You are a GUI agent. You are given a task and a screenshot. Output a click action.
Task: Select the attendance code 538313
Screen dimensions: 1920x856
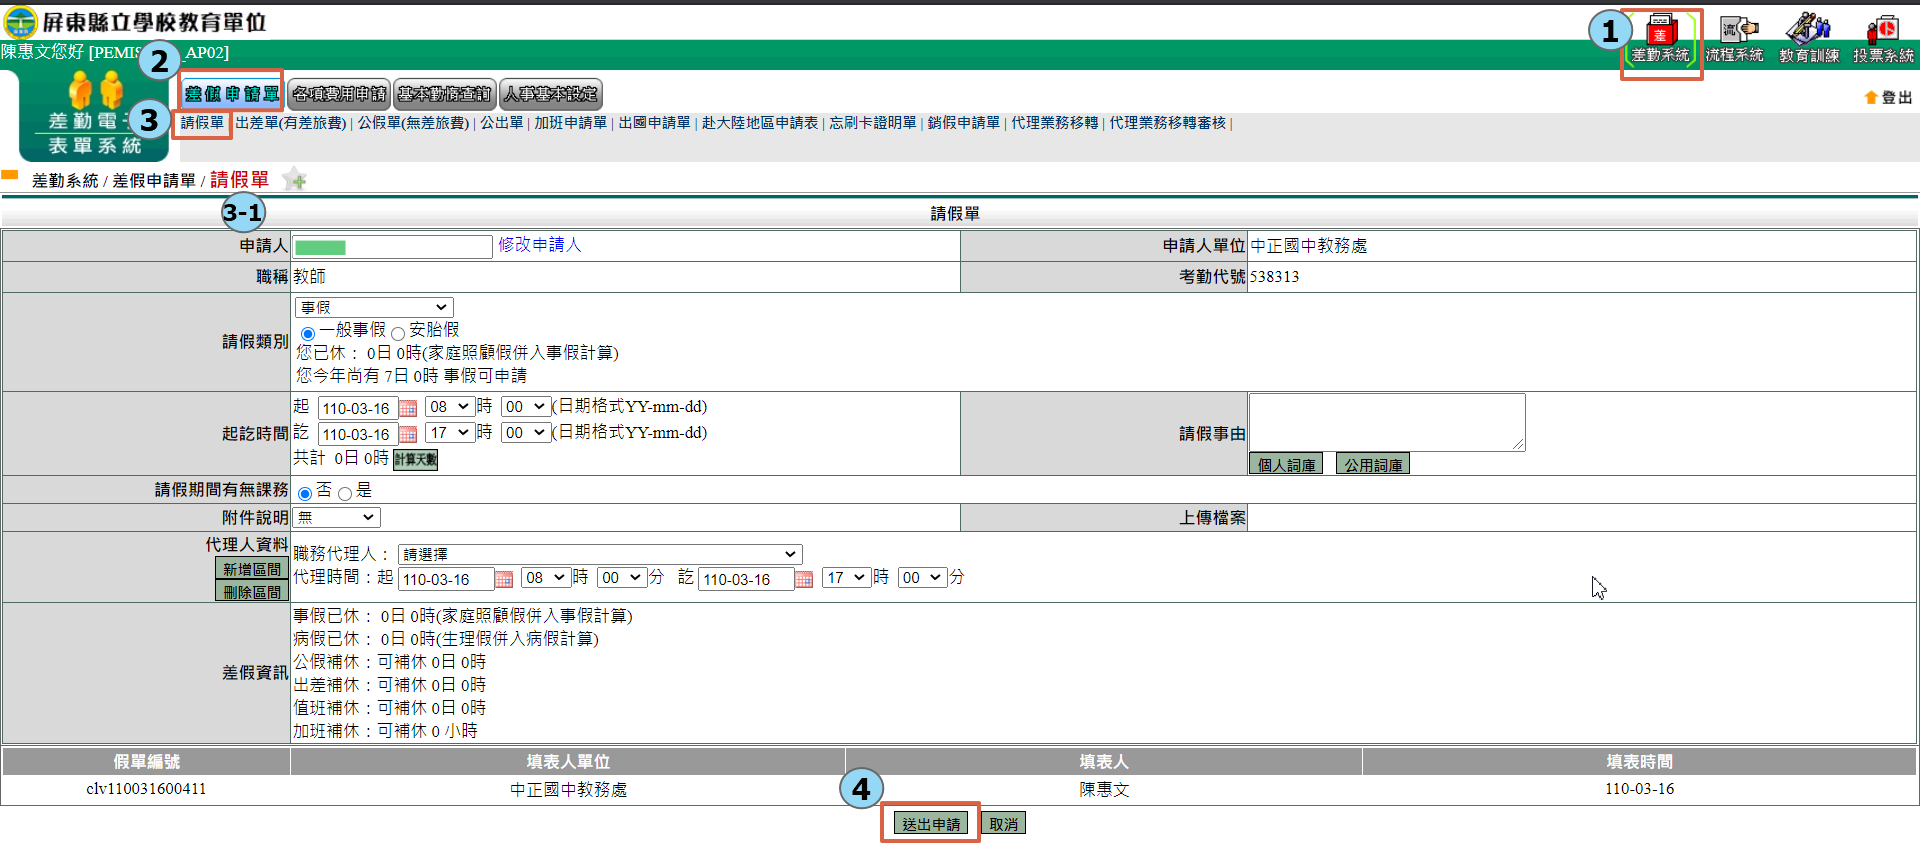point(1275,277)
